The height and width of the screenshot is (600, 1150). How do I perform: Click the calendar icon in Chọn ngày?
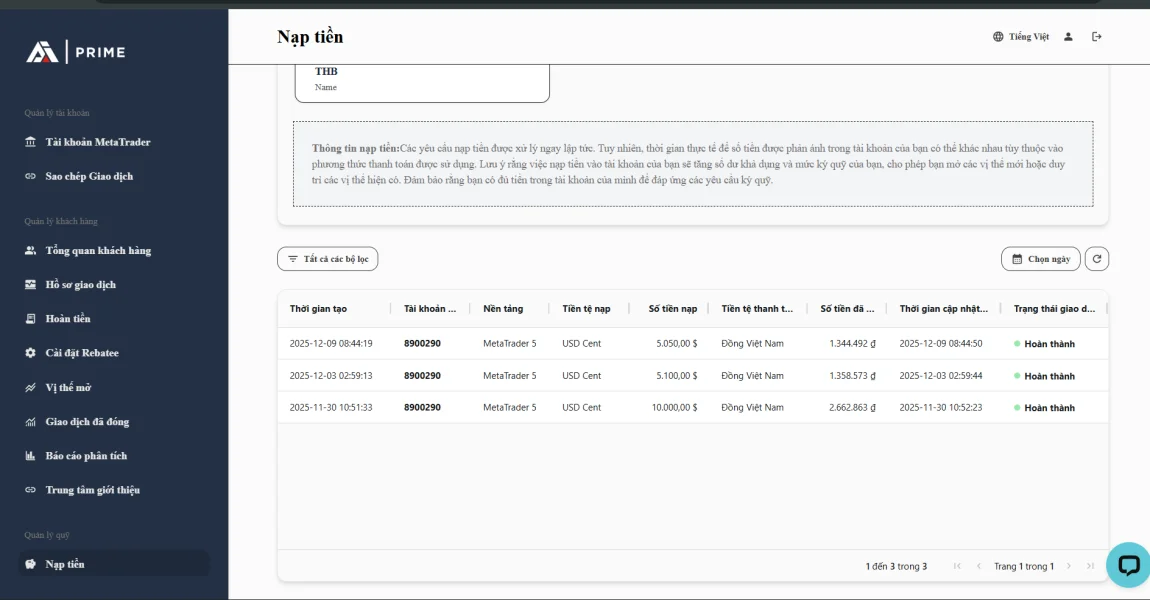click(1017, 259)
